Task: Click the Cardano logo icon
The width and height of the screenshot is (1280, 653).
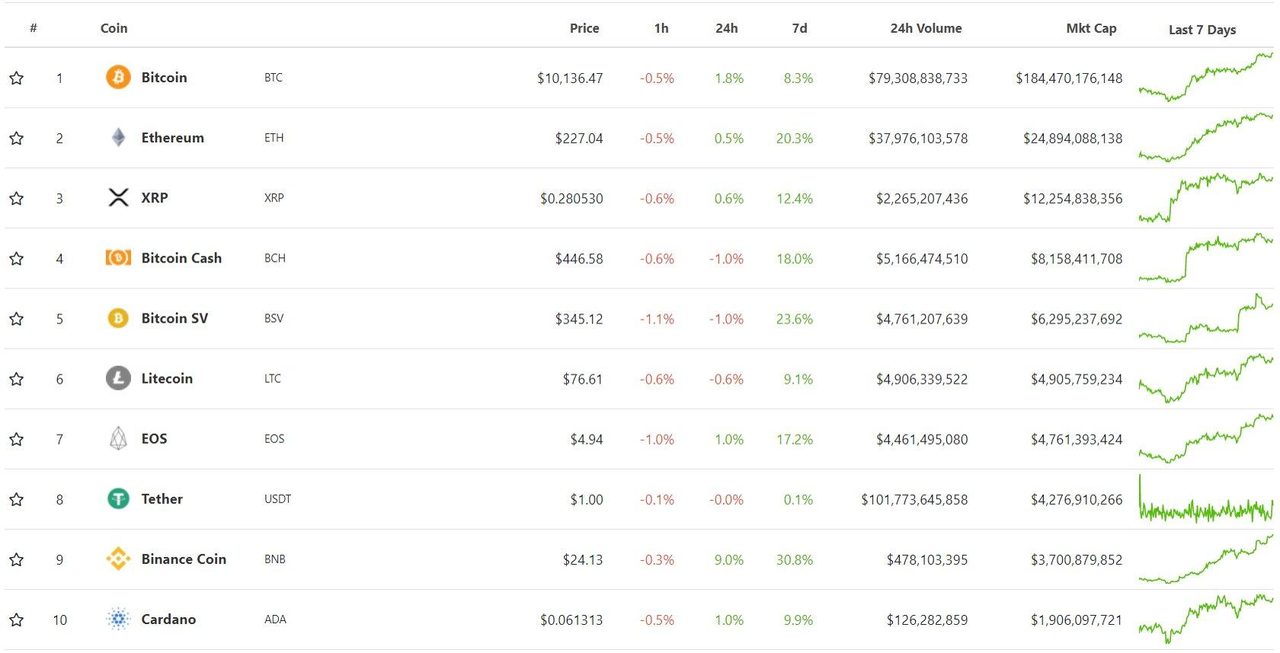Action: tap(118, 619)
